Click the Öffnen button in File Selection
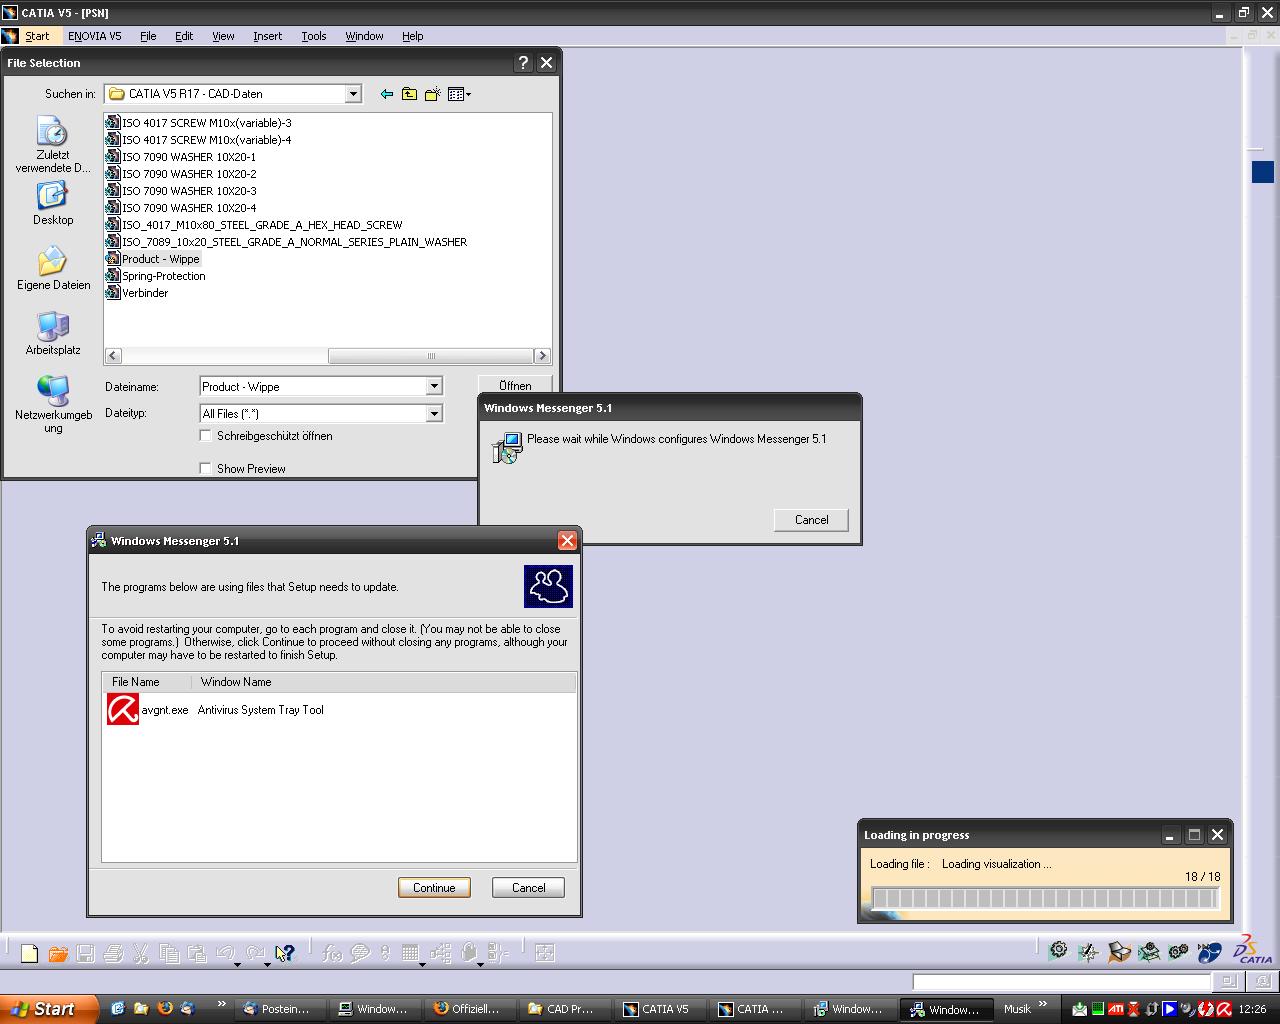This screenshot has width=1280, height=1024. pyautogui.click(x=515, y=385)
